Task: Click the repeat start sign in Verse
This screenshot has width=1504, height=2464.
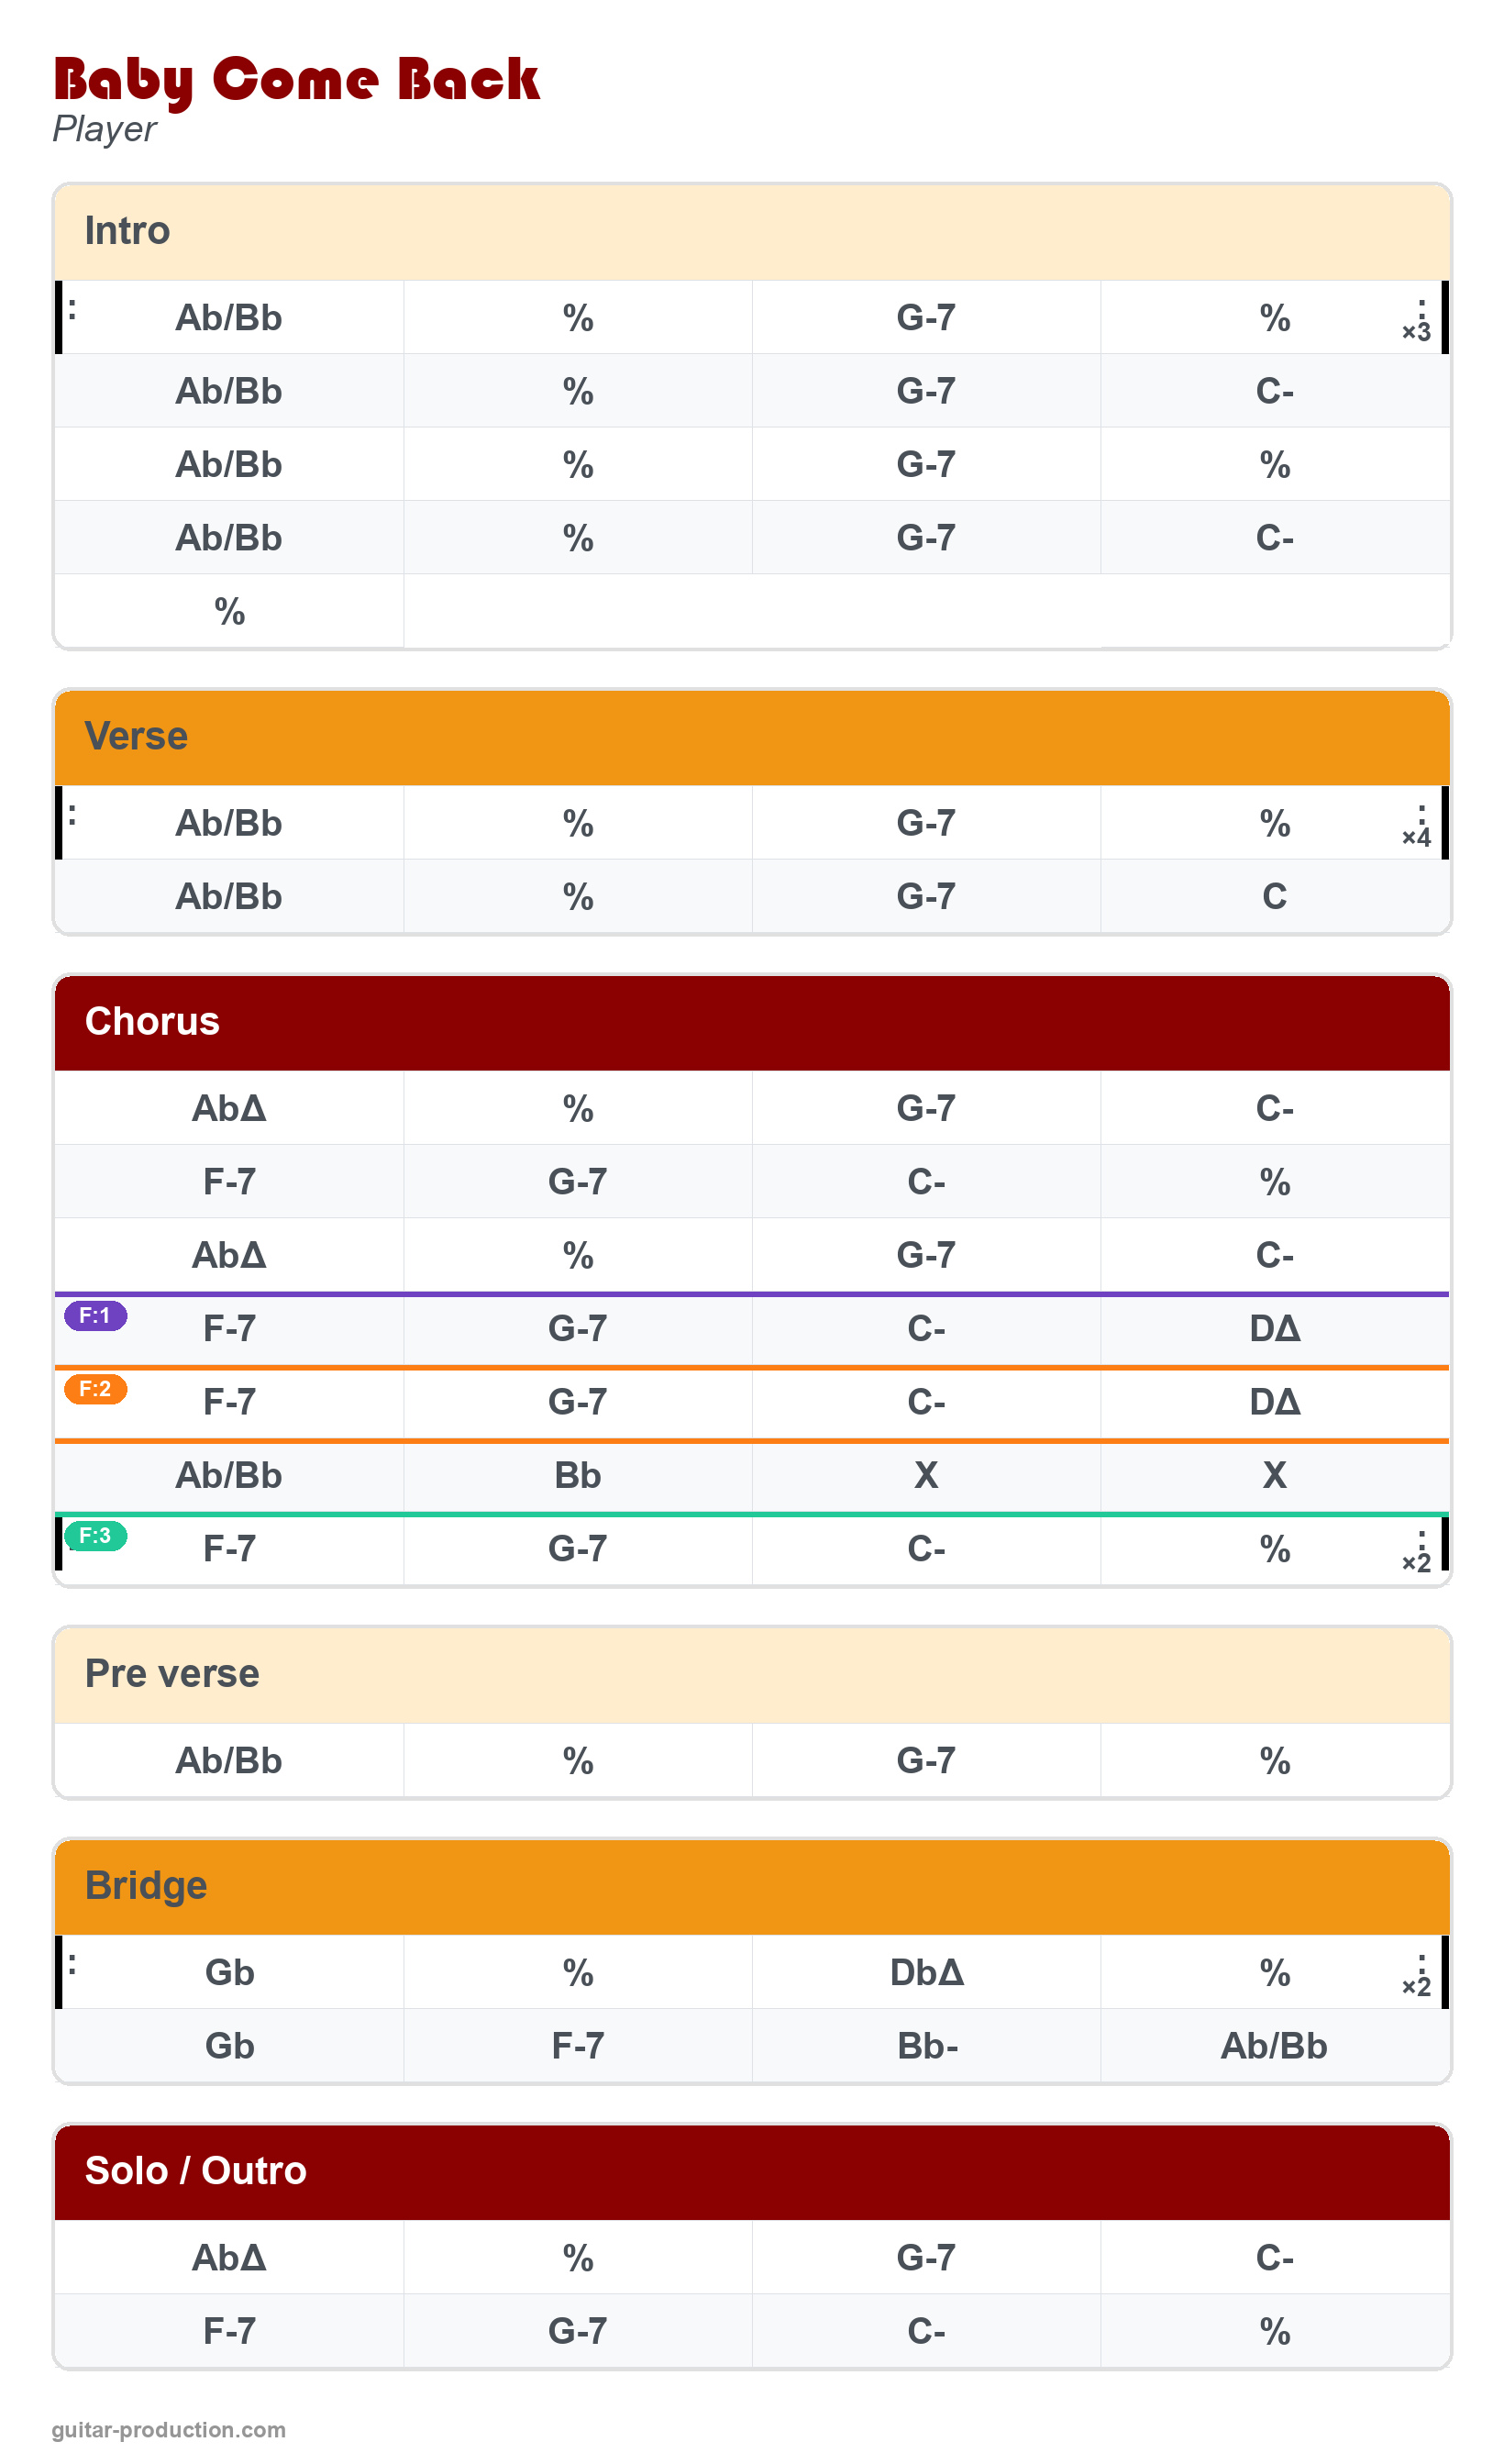Action: pyautogui.click(x=72, y=815)
